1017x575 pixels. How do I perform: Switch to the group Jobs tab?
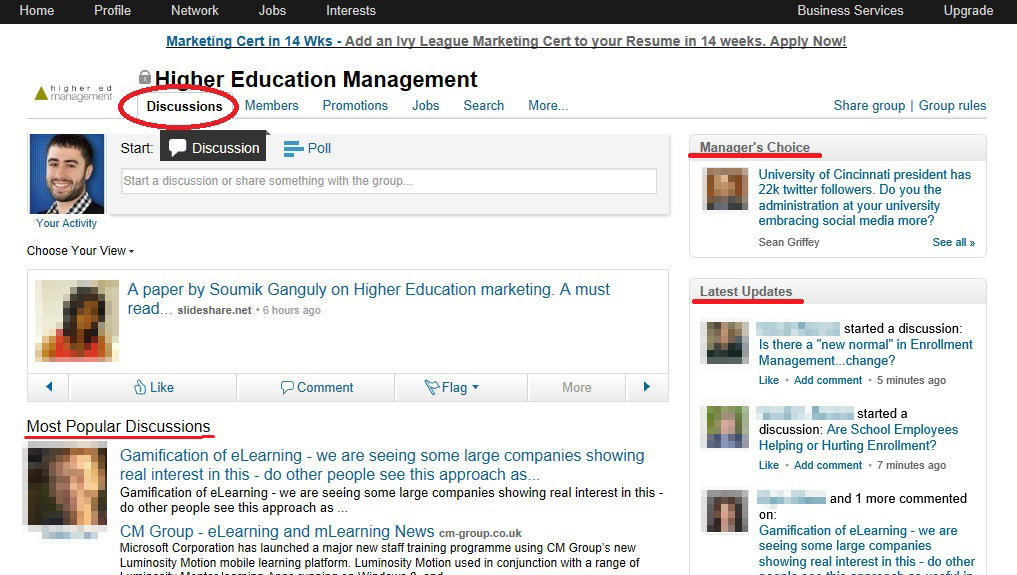(425, 106)
